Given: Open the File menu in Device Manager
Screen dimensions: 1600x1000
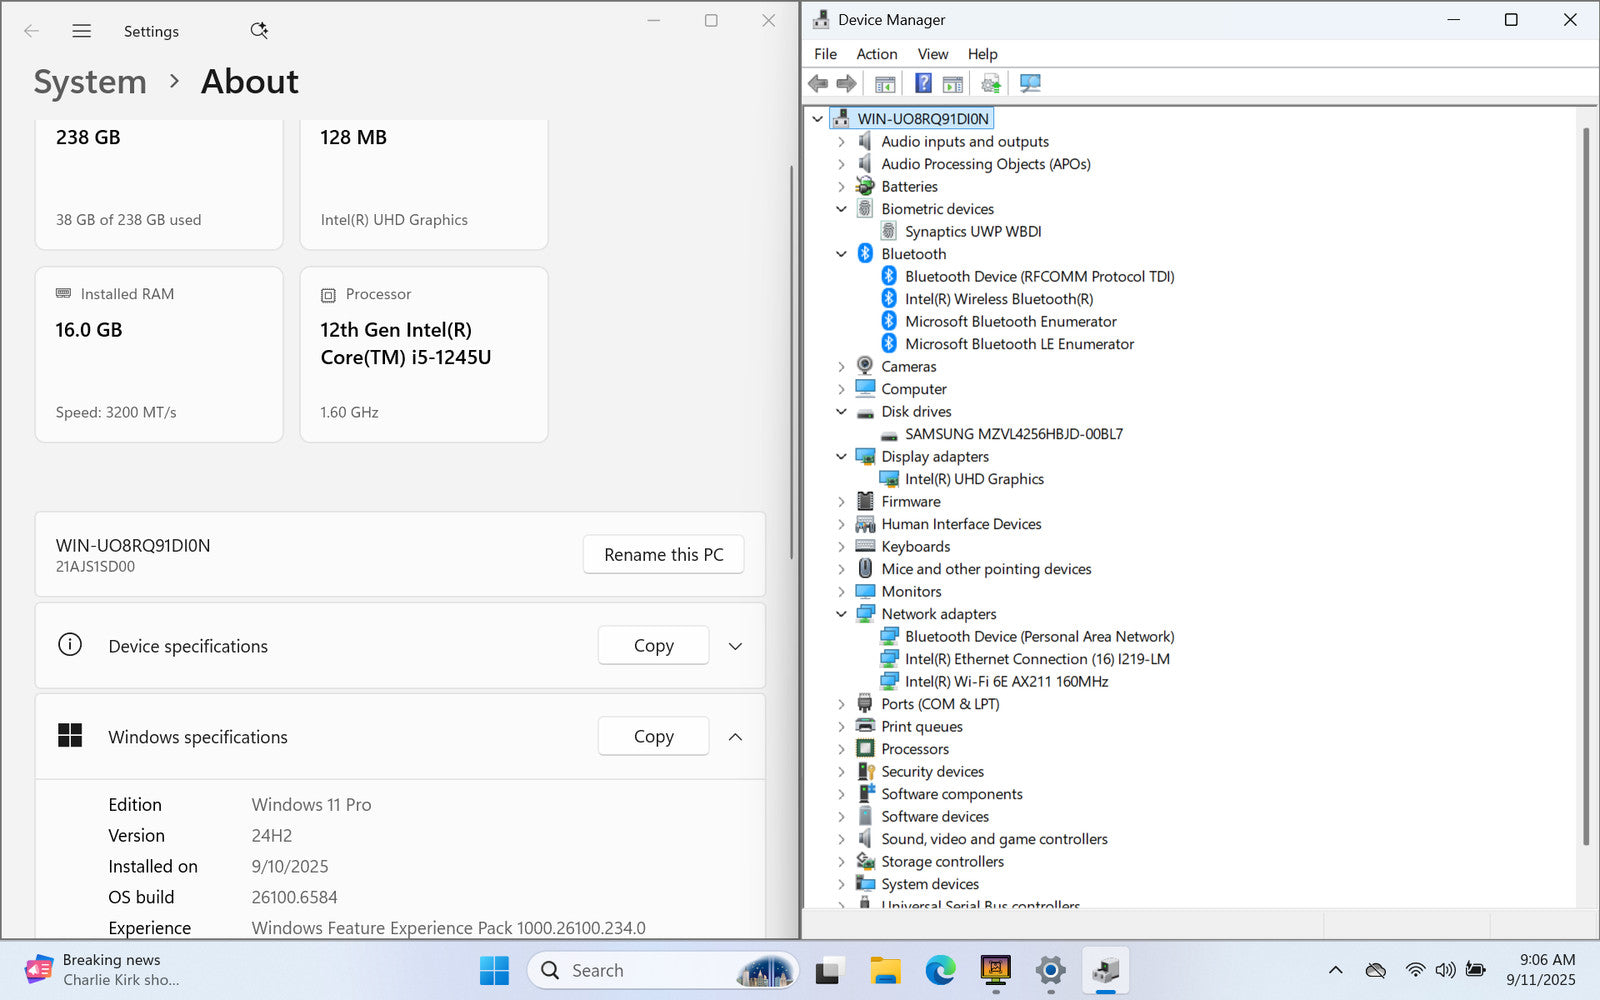Looking at the screenshot, I should pos(825,54).
